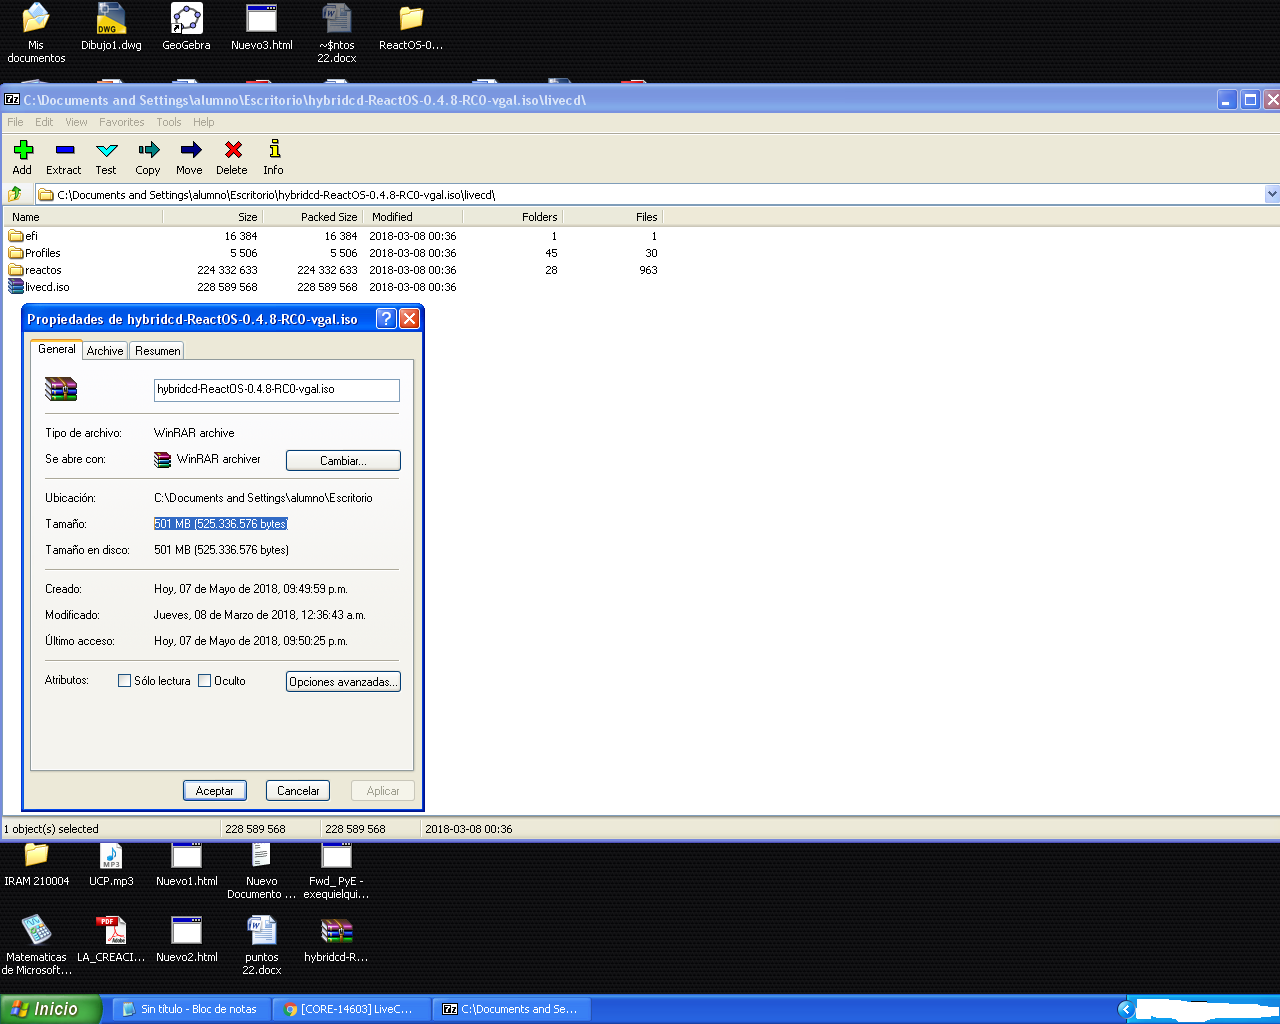Click the highlighted 501 MB Tamaño value
The height and width of the screenshot is (1024, 1280).
point(221,524)
